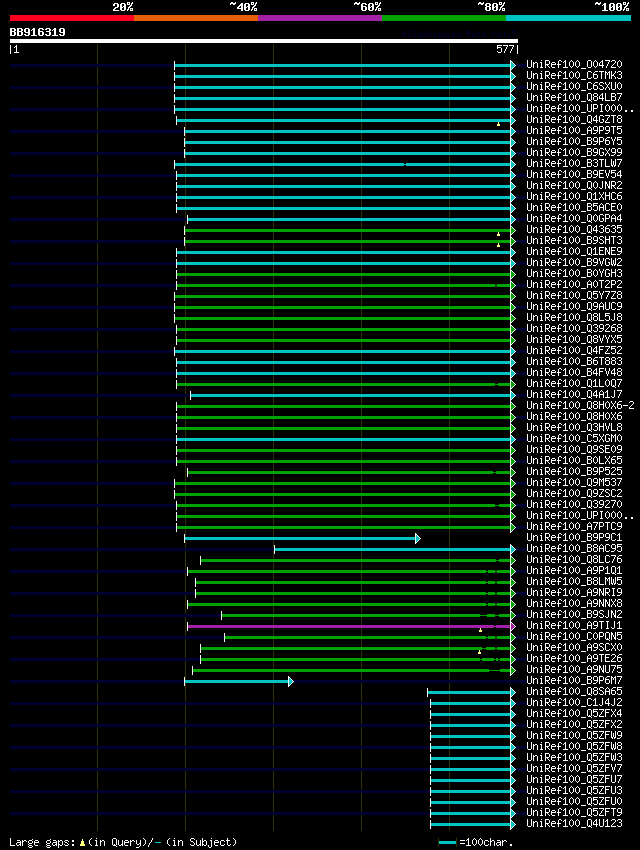Image resolution: width=640 pixels, height=850 pixels.
Task: Select the UniRef100_B8AC95 label
Action: click(574, 549)
